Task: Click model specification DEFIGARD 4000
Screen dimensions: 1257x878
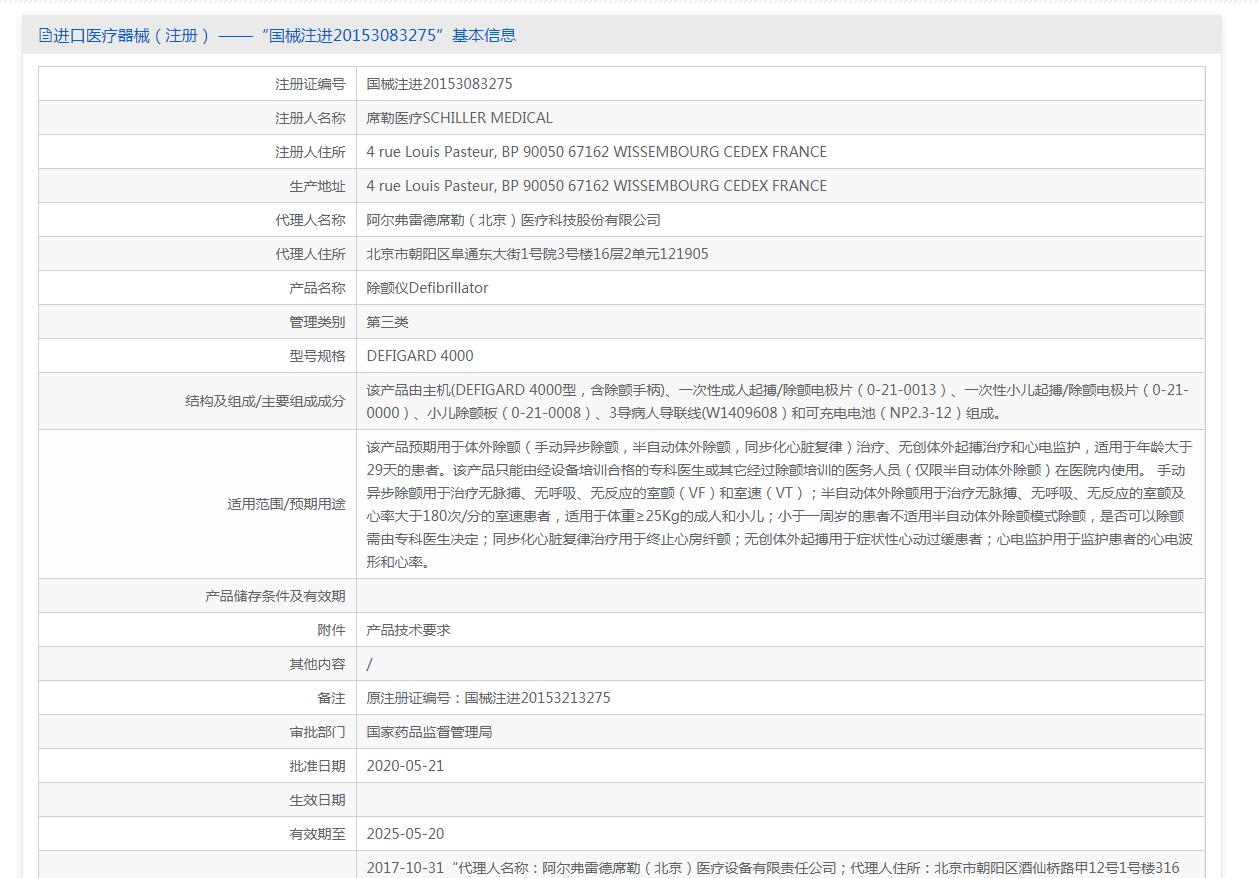Action: tap(420, 356)
